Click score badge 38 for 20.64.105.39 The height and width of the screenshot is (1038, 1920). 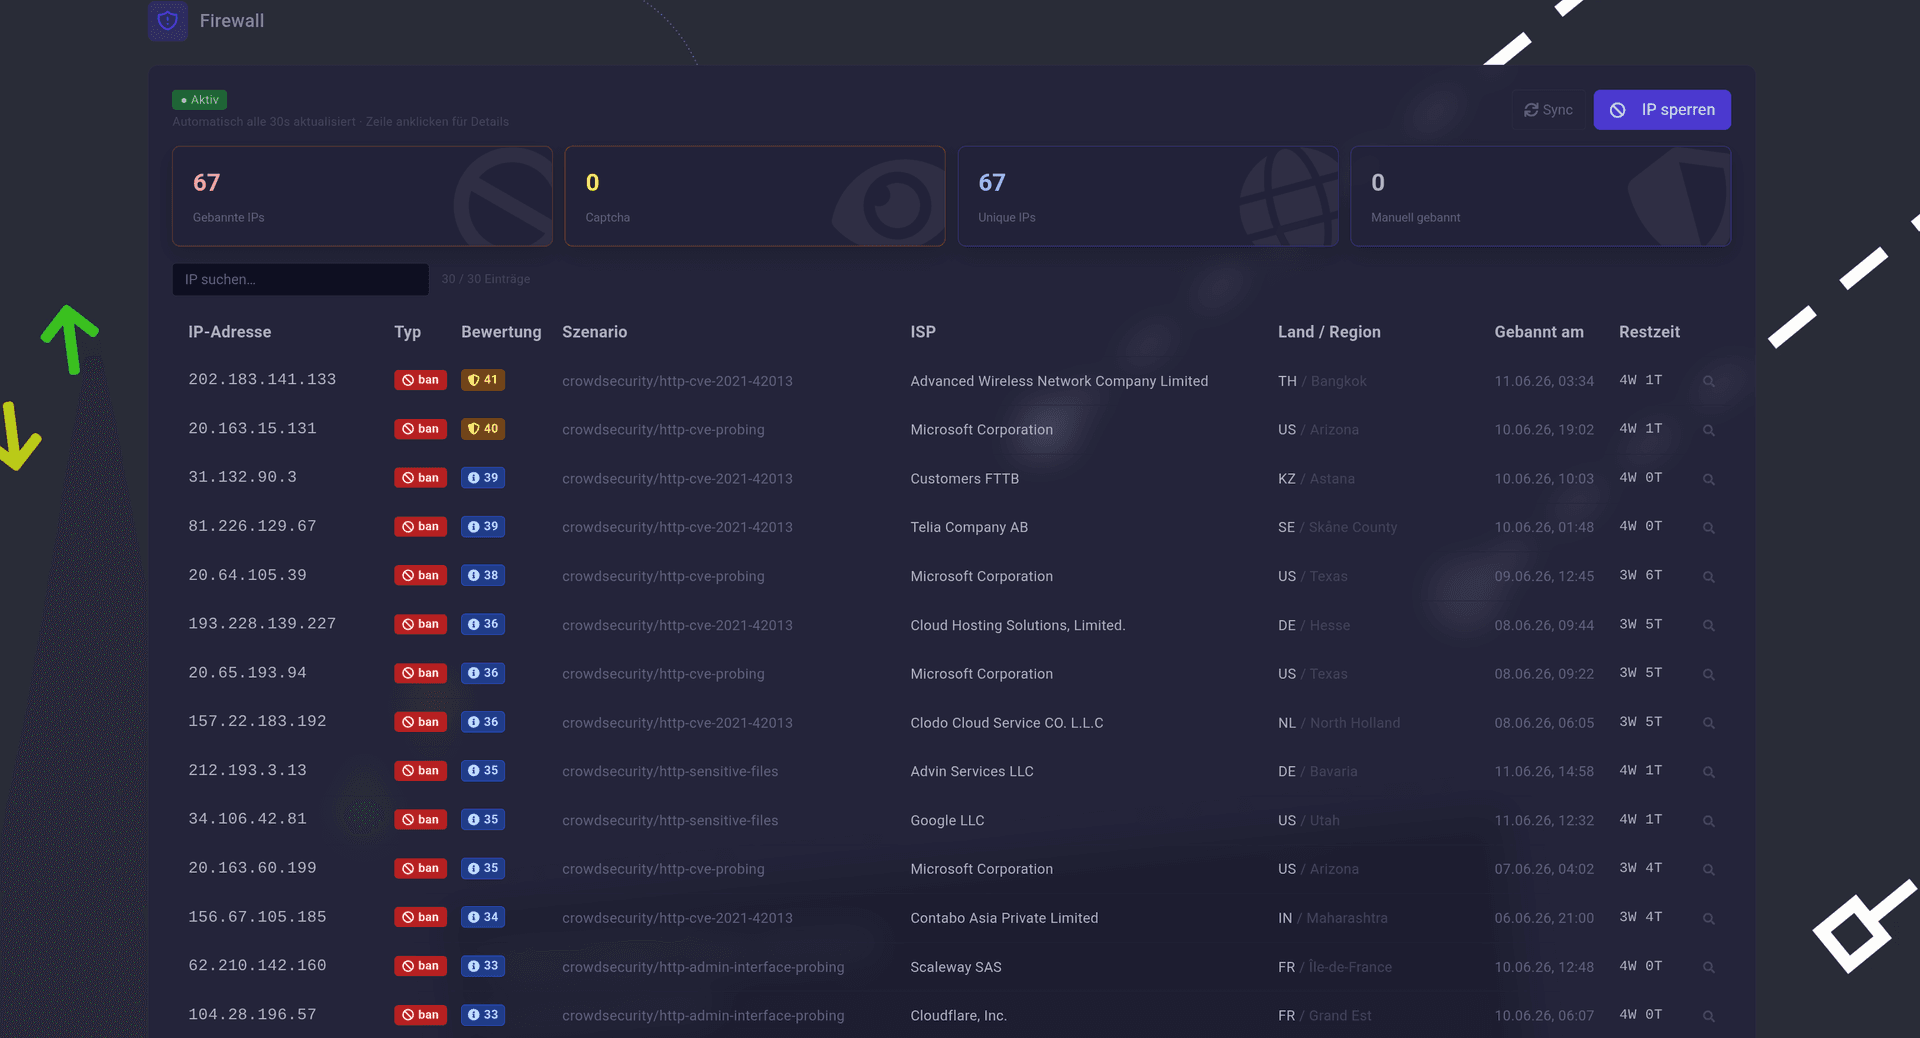(x=483, y=575)
